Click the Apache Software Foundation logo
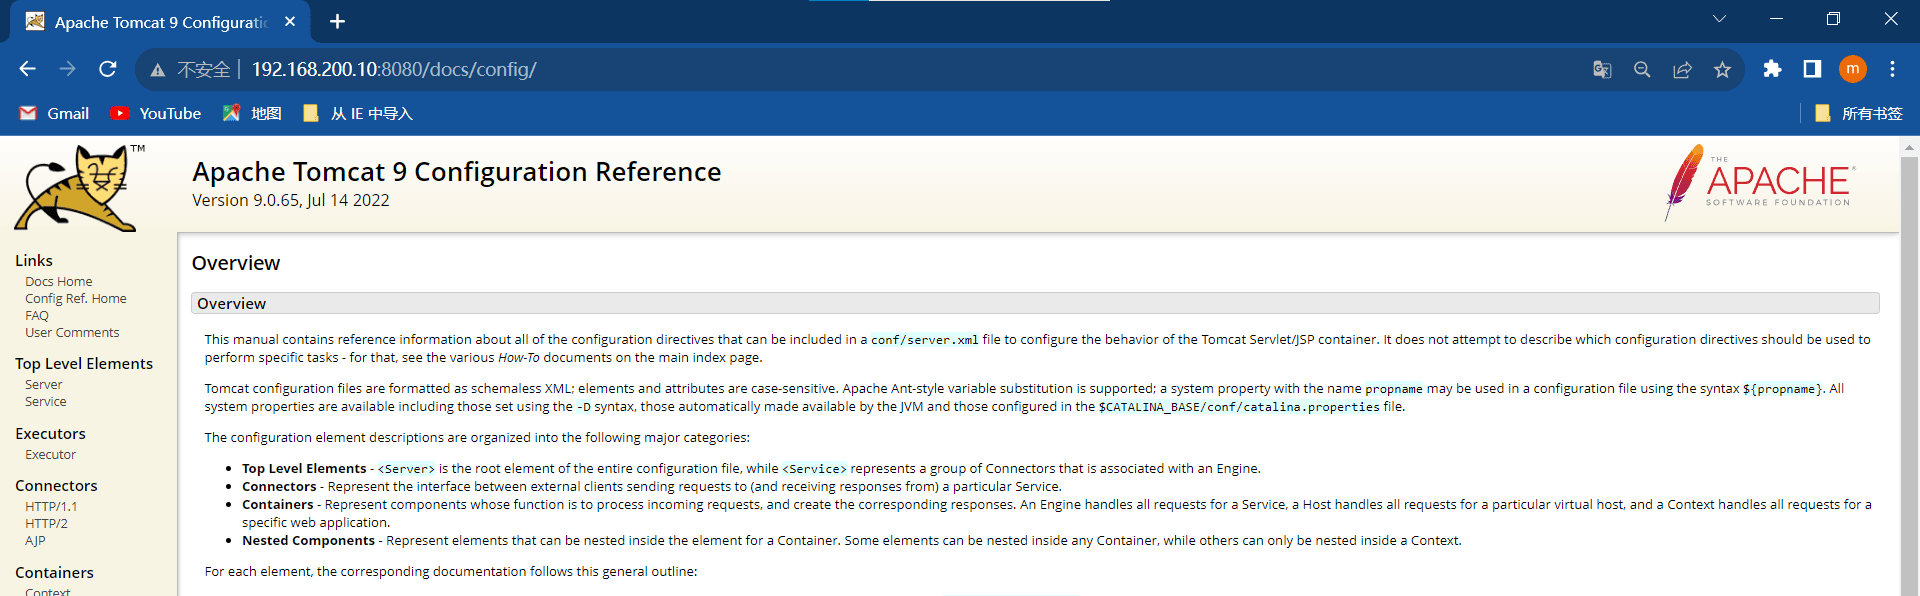Image resolution: width=1920 pixels, height=596 pixels. 1760,183
